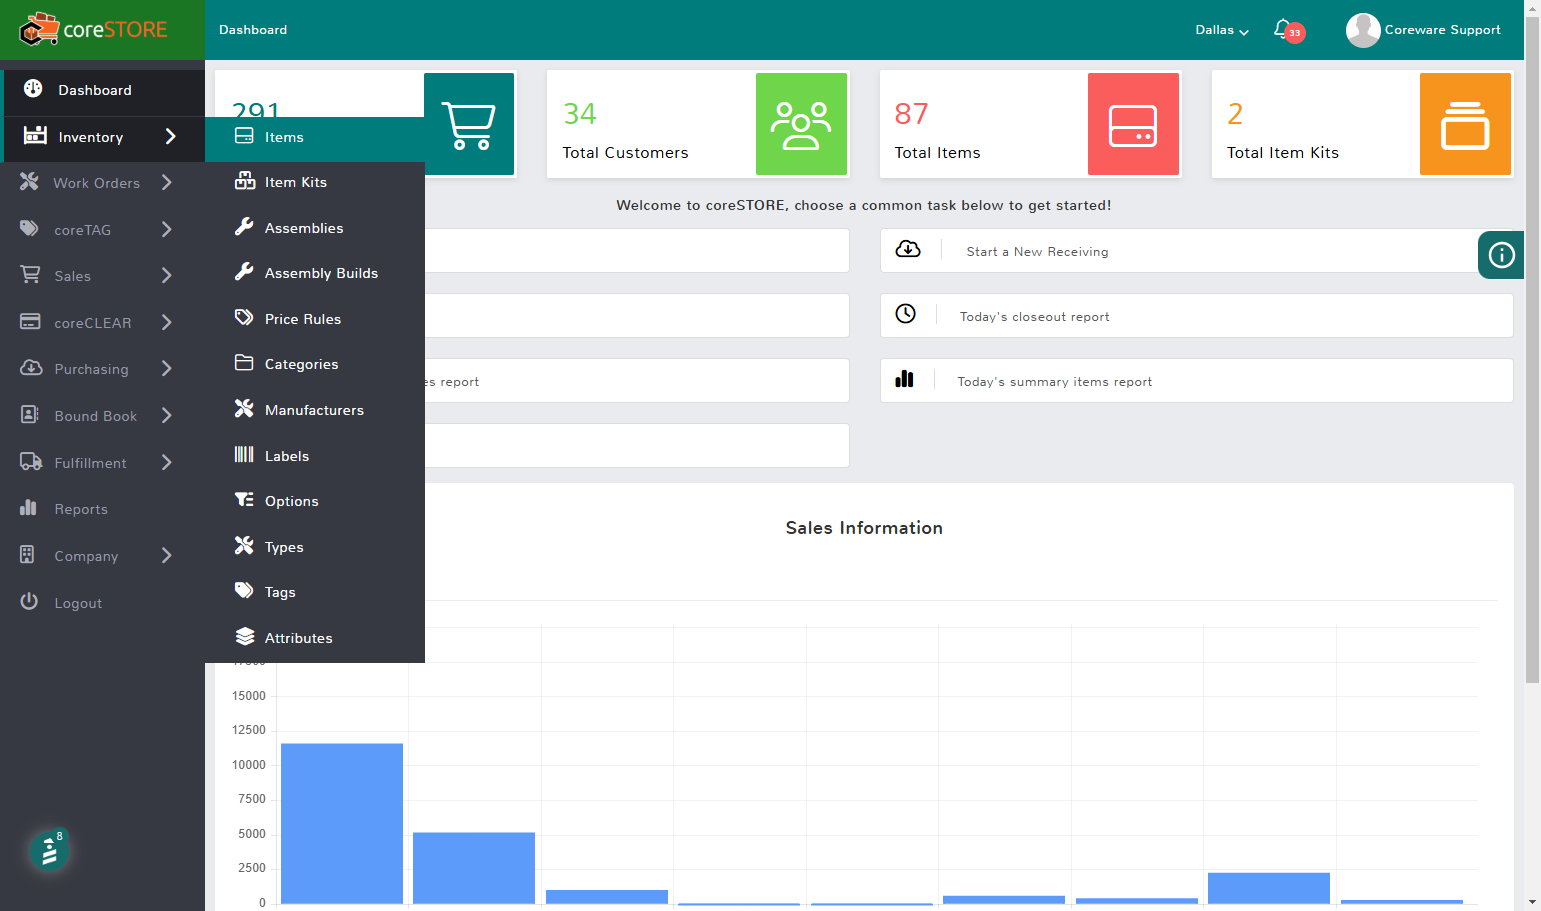The image size is (1541, 911).
Task: Click the Sales cart icon in sidebar
Action: [31, 274]
